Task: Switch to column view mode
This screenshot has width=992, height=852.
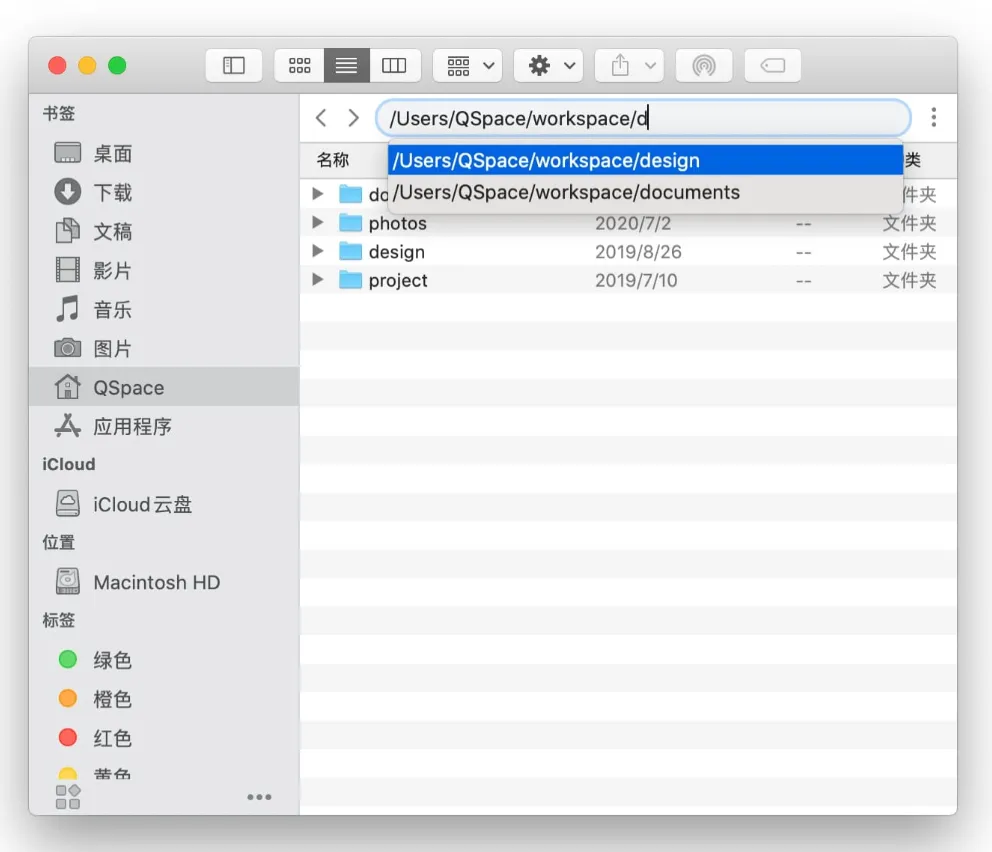Action: 394,65
